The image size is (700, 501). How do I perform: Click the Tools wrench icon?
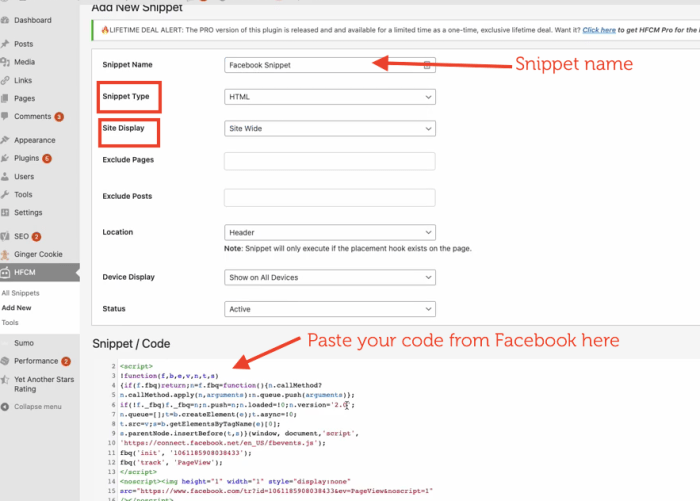click(x=5, y=194)
